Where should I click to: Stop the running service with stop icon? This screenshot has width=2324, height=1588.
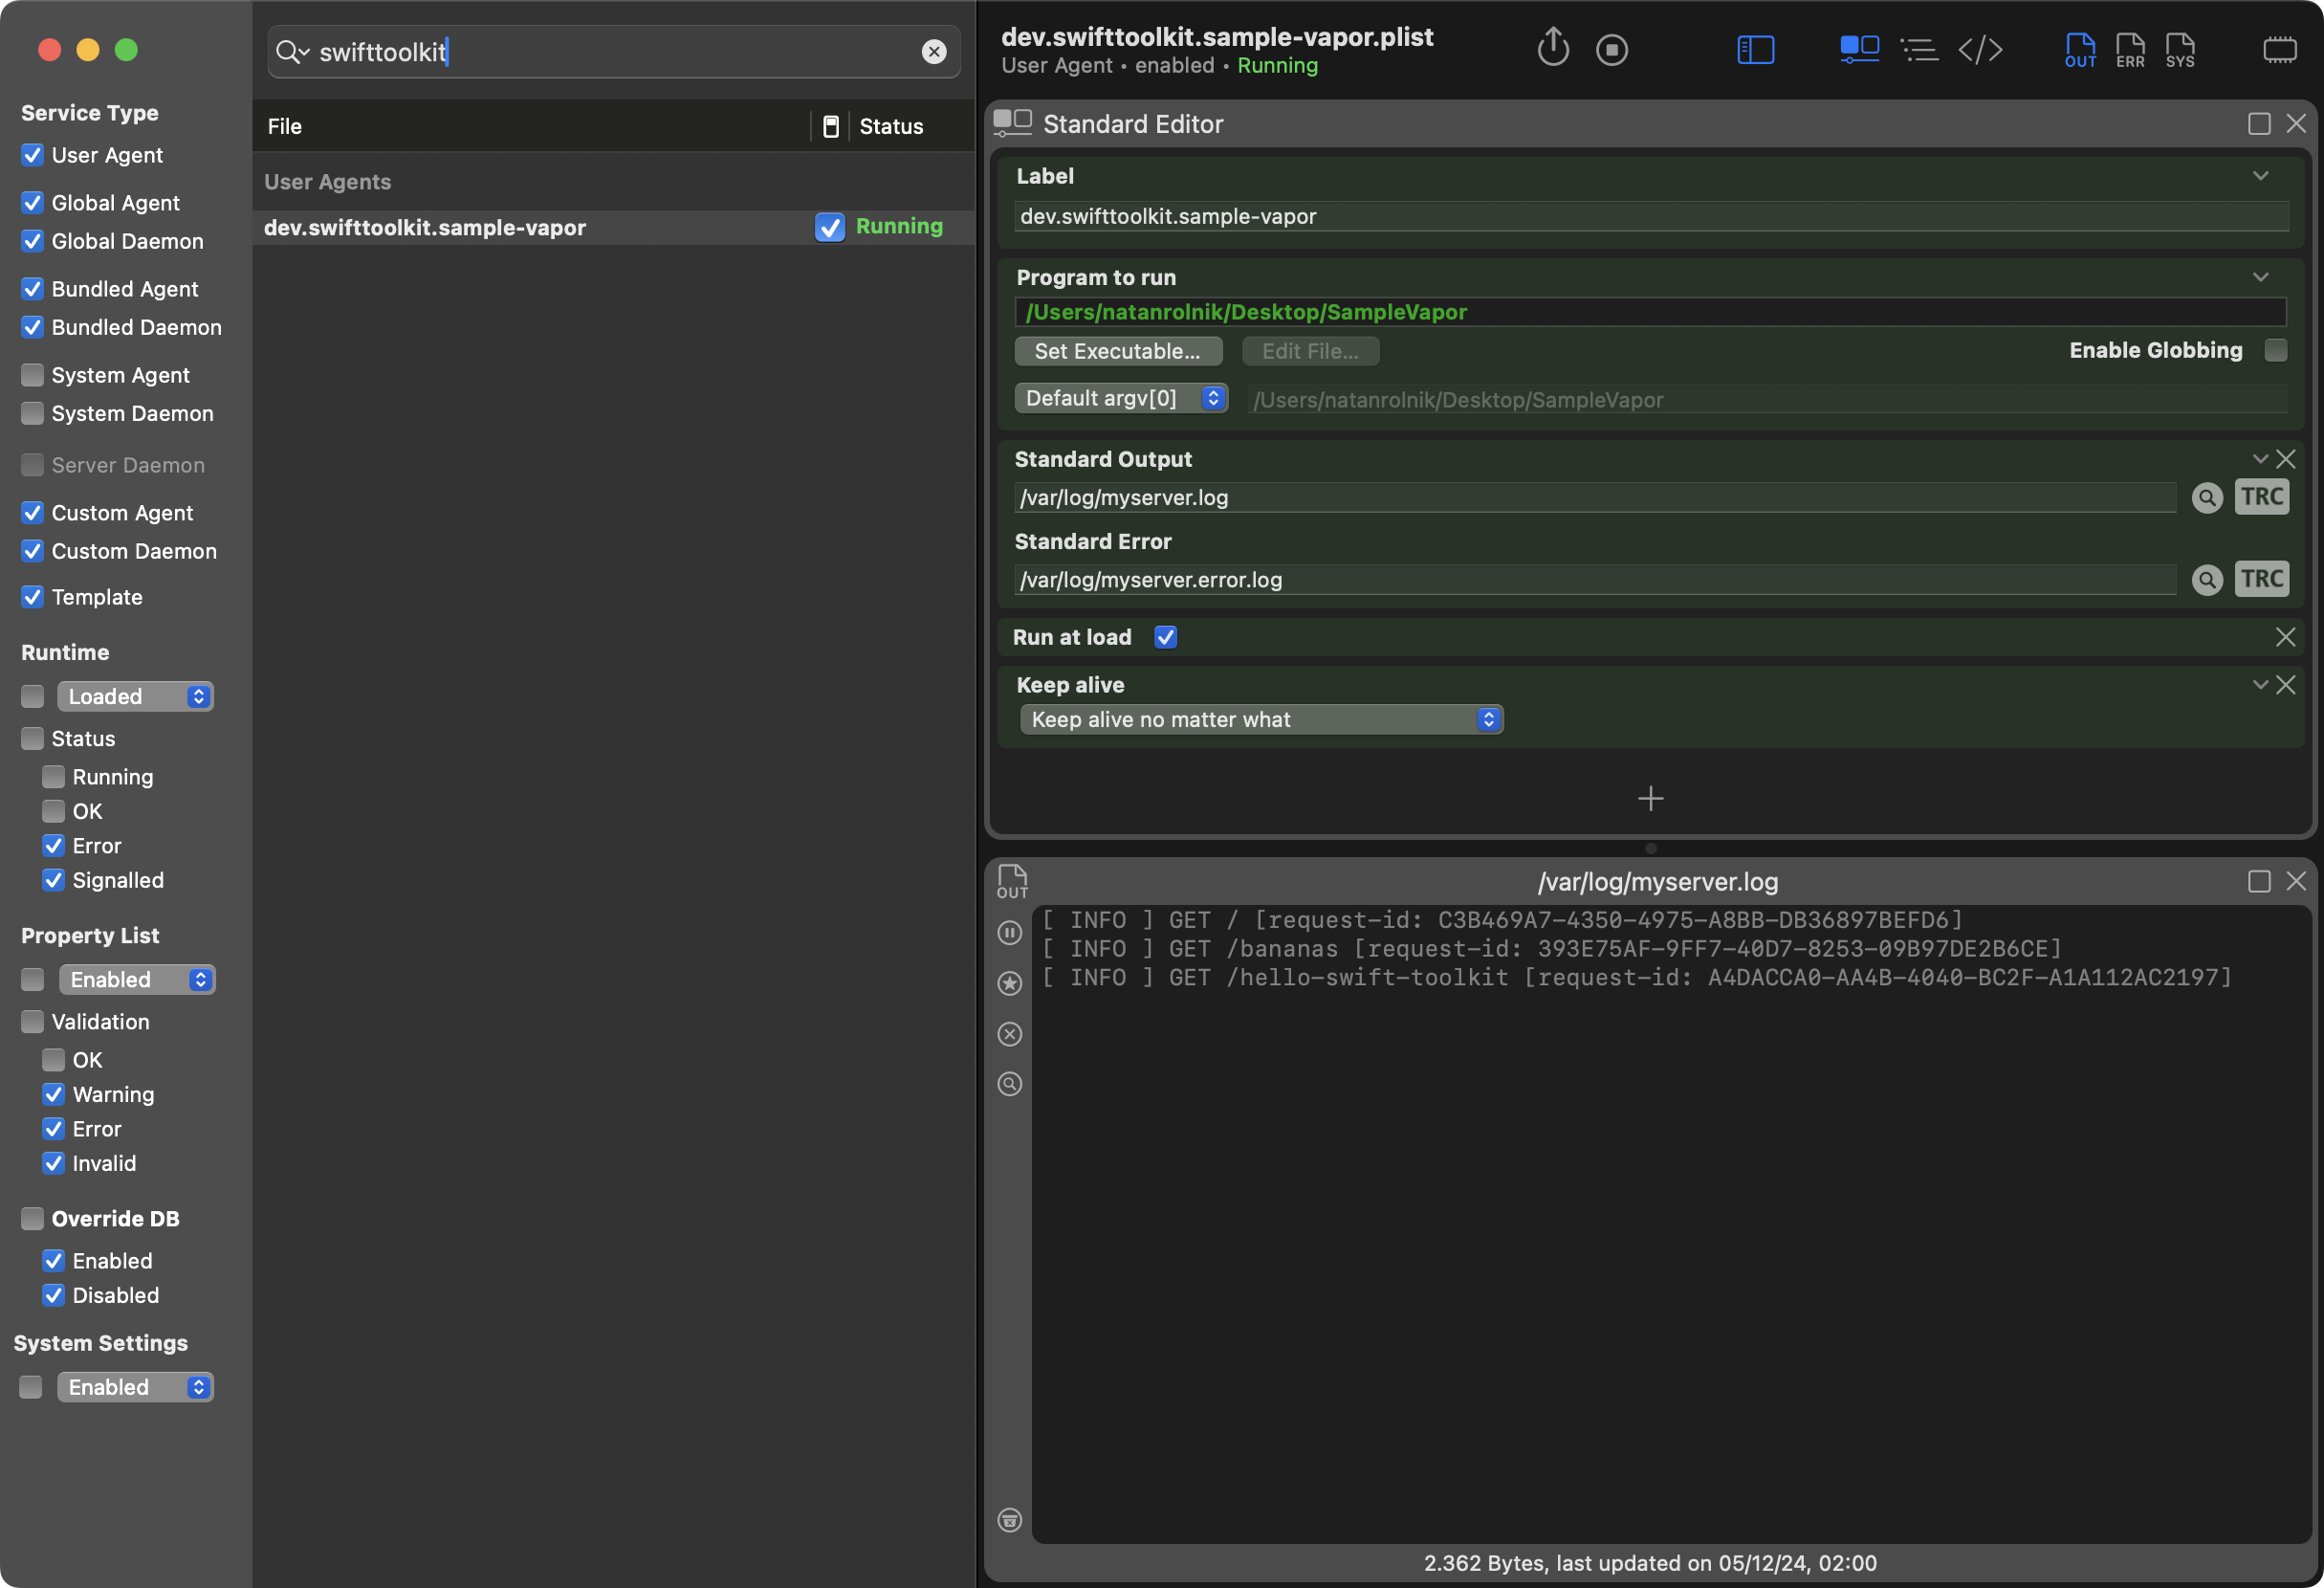[1611, 48]
